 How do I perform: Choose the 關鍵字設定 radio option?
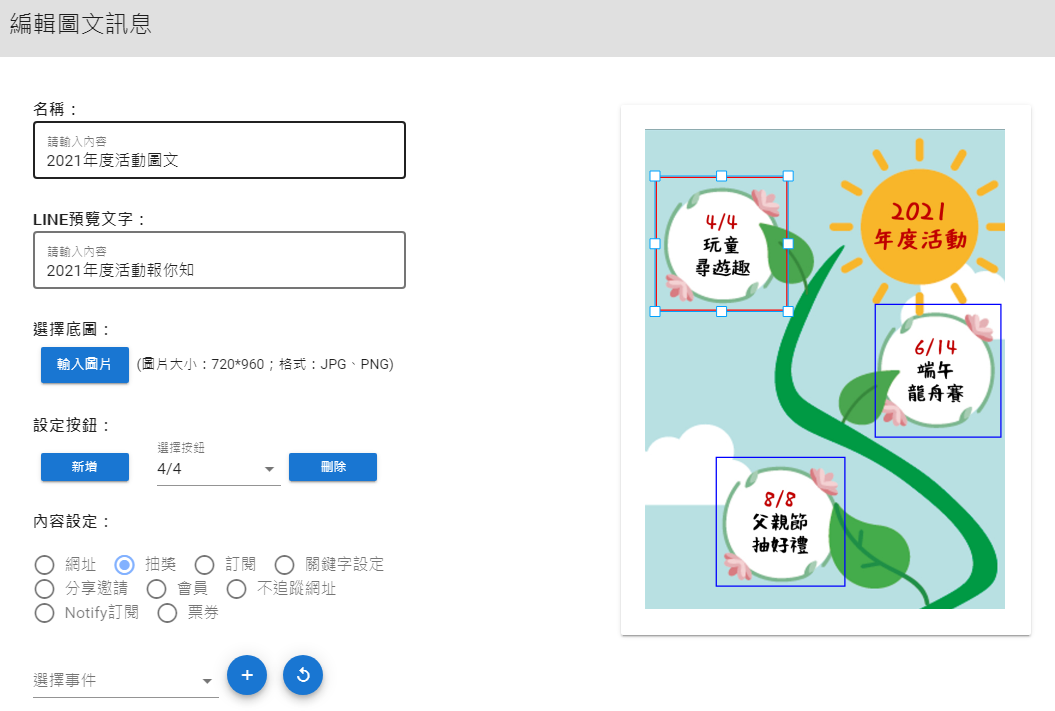pos(284,564)
